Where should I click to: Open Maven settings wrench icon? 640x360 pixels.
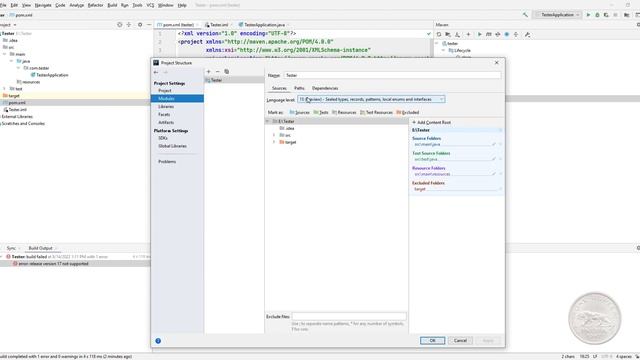coord(527,35)
